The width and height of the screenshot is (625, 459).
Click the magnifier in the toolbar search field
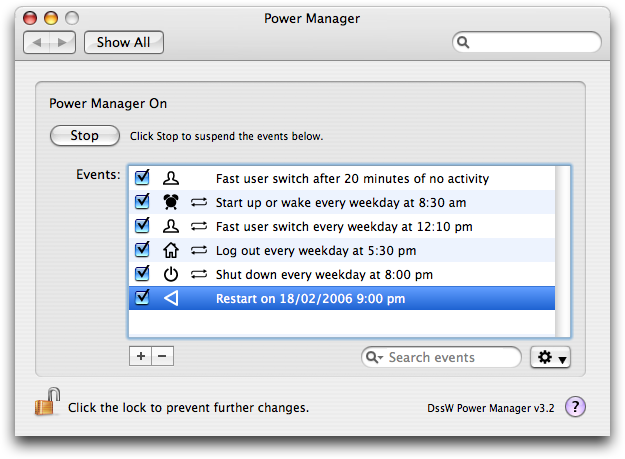pos(463,43)
